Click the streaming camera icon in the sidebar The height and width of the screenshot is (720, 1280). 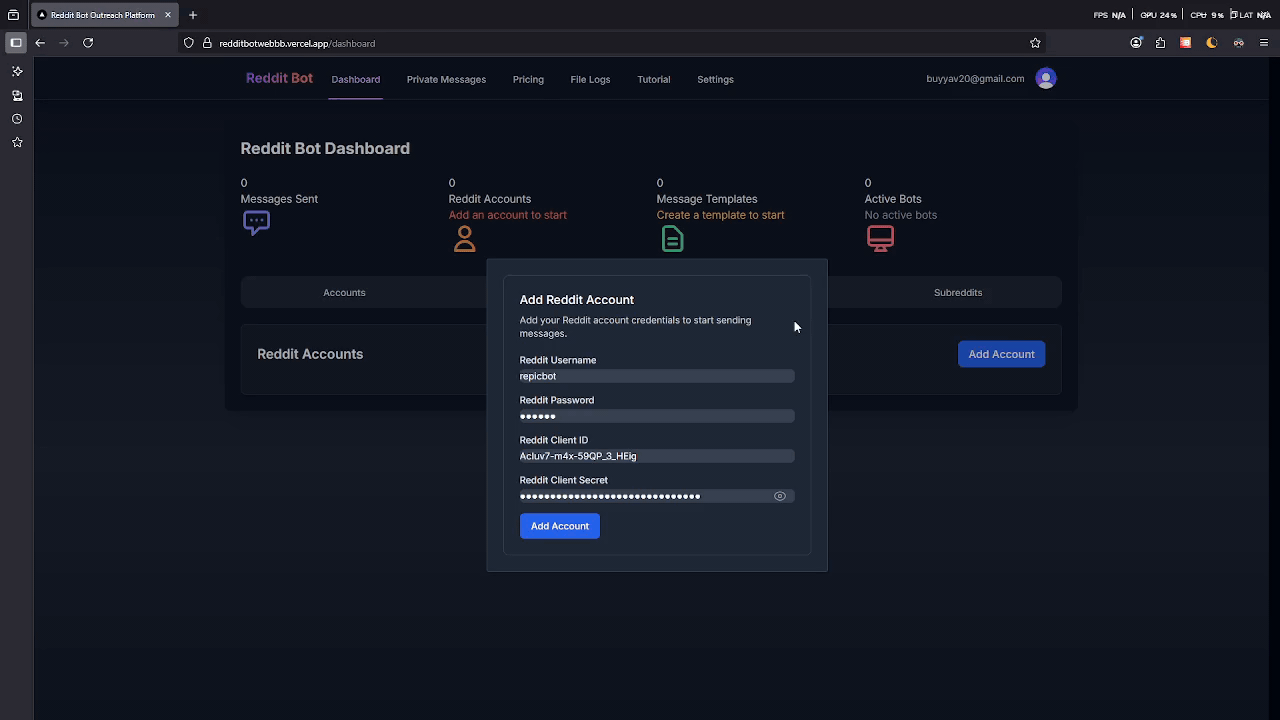[17, 95]
